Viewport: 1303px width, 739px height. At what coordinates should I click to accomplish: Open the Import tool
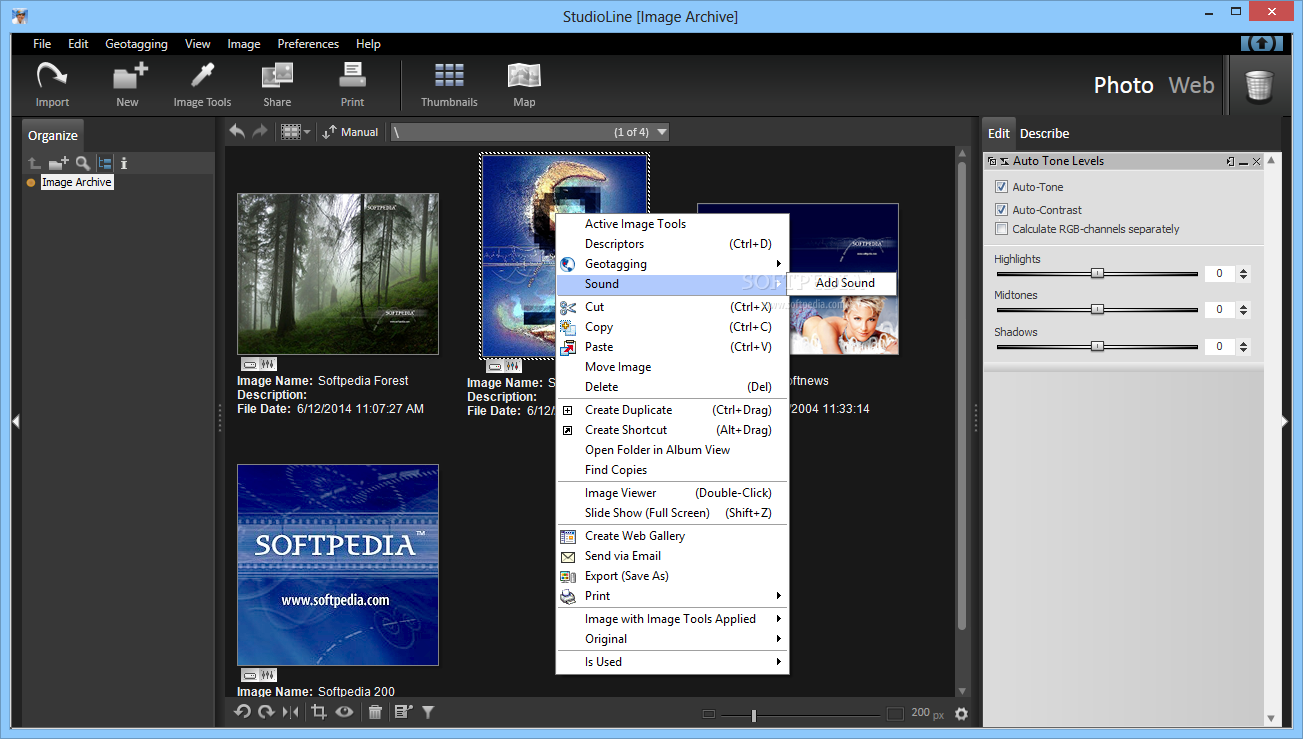(52, 84)
